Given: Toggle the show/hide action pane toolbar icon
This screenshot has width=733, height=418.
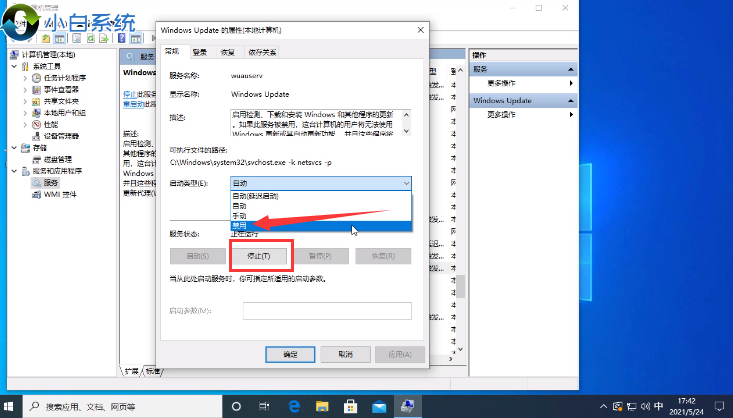Looking at the screenshot, I should (x=136, y=38).
